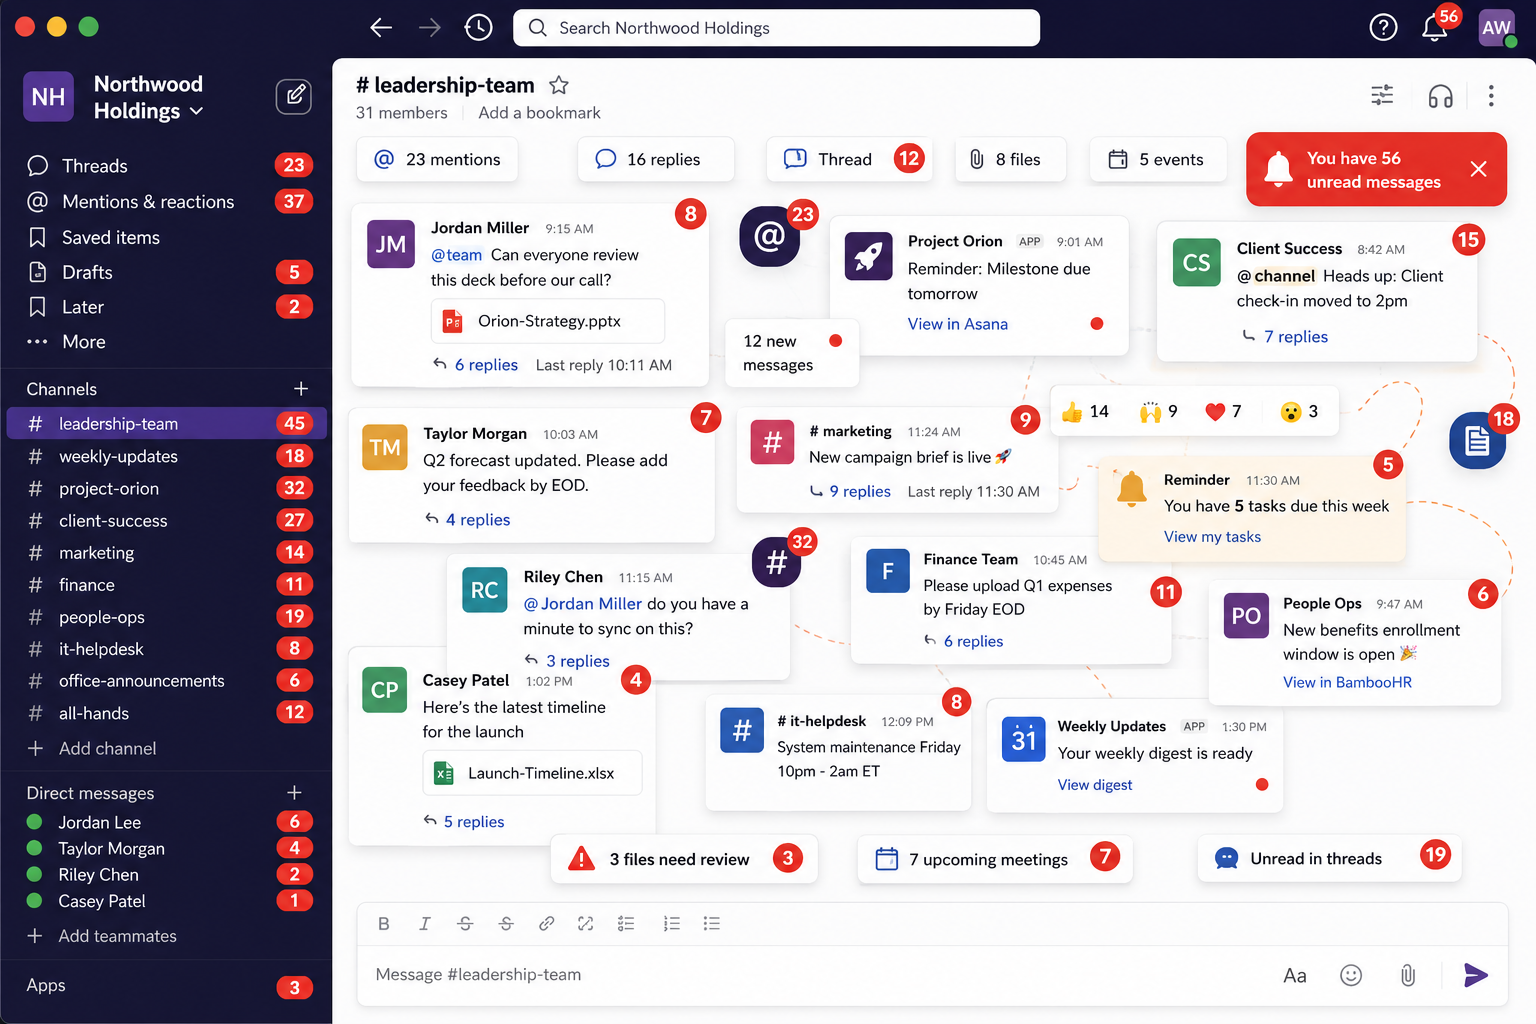The height and width of the screenshot is (1024, 1536).
Task: Click the bold formatting icon
Action: [384, 924]
